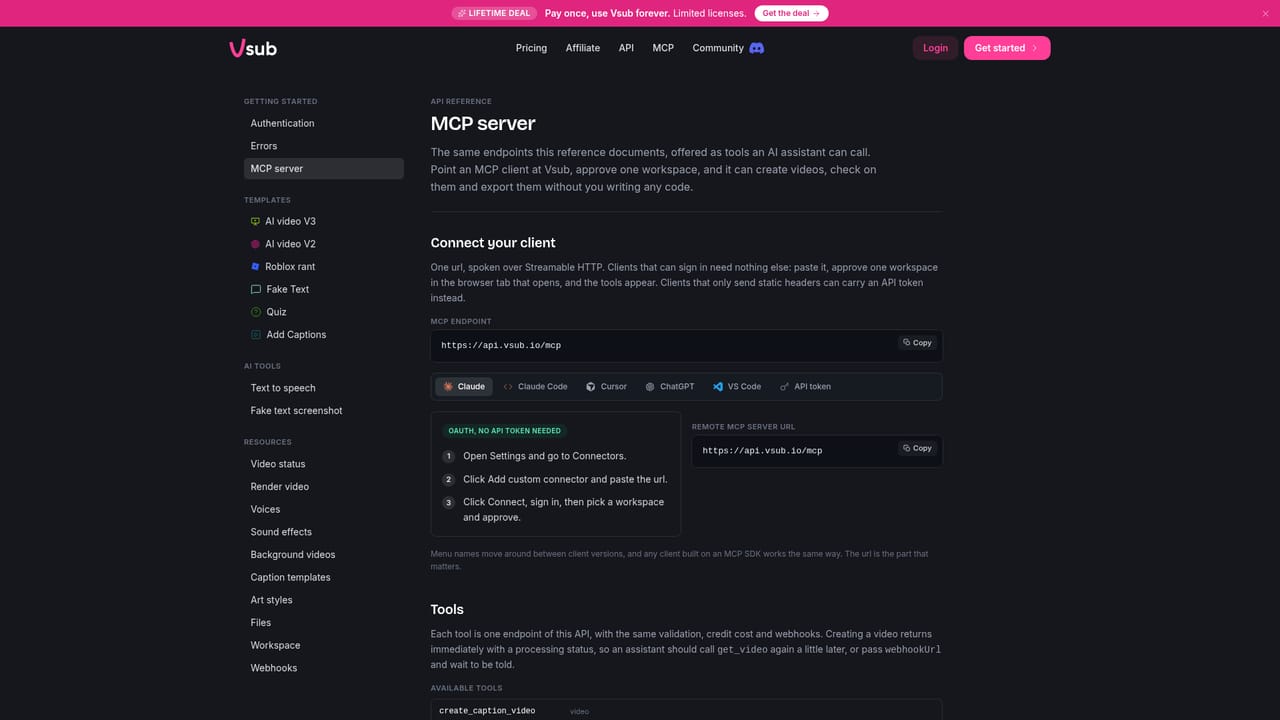This screenshot has height=720, width=1280.
Task: Click the create_caption_video tool row
Action: pyautogui.click(x=686, y=711)
